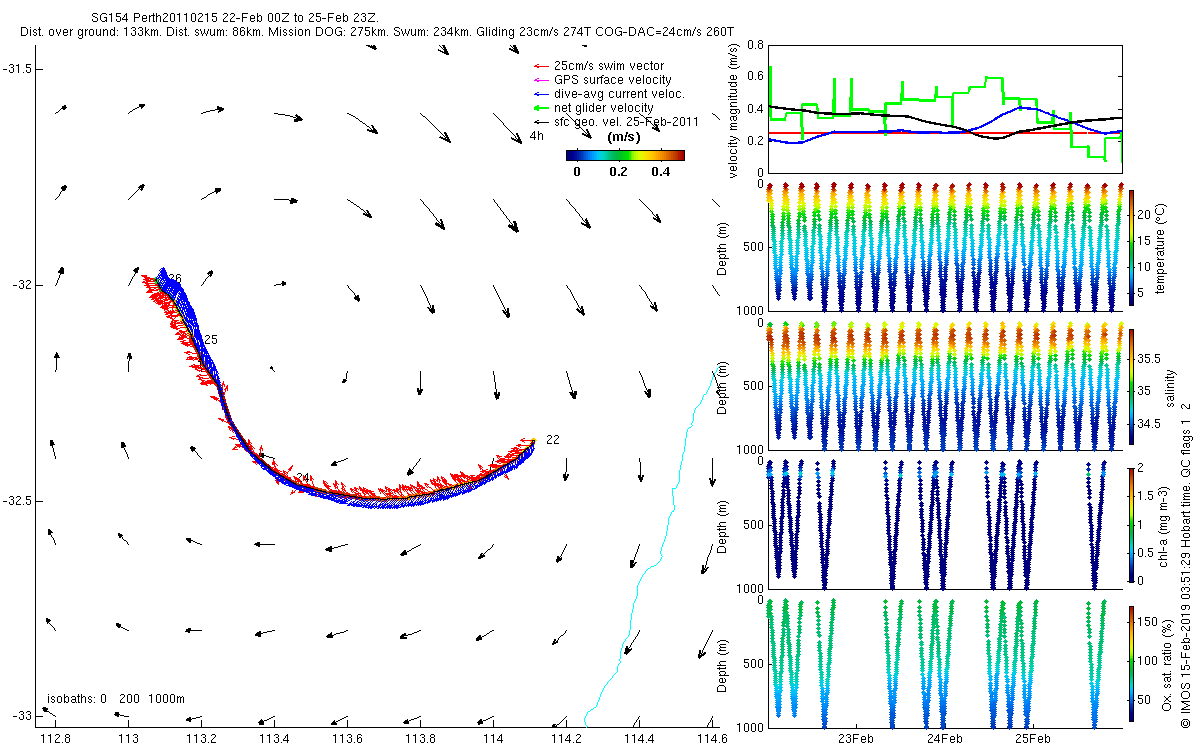Image resolution: width=1200 pixels, height=750 pixels.
Task: Select the 'net glider velocity' legend text
Action: click(x=603, y=108)
